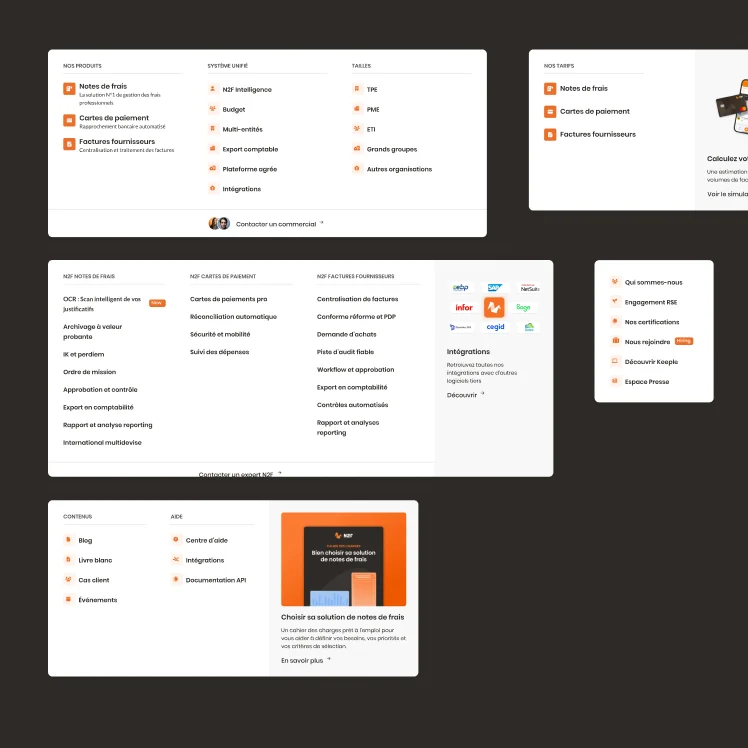Select Suivi des dépenses
Screen dimensions: 748x748
pos(219,352)
